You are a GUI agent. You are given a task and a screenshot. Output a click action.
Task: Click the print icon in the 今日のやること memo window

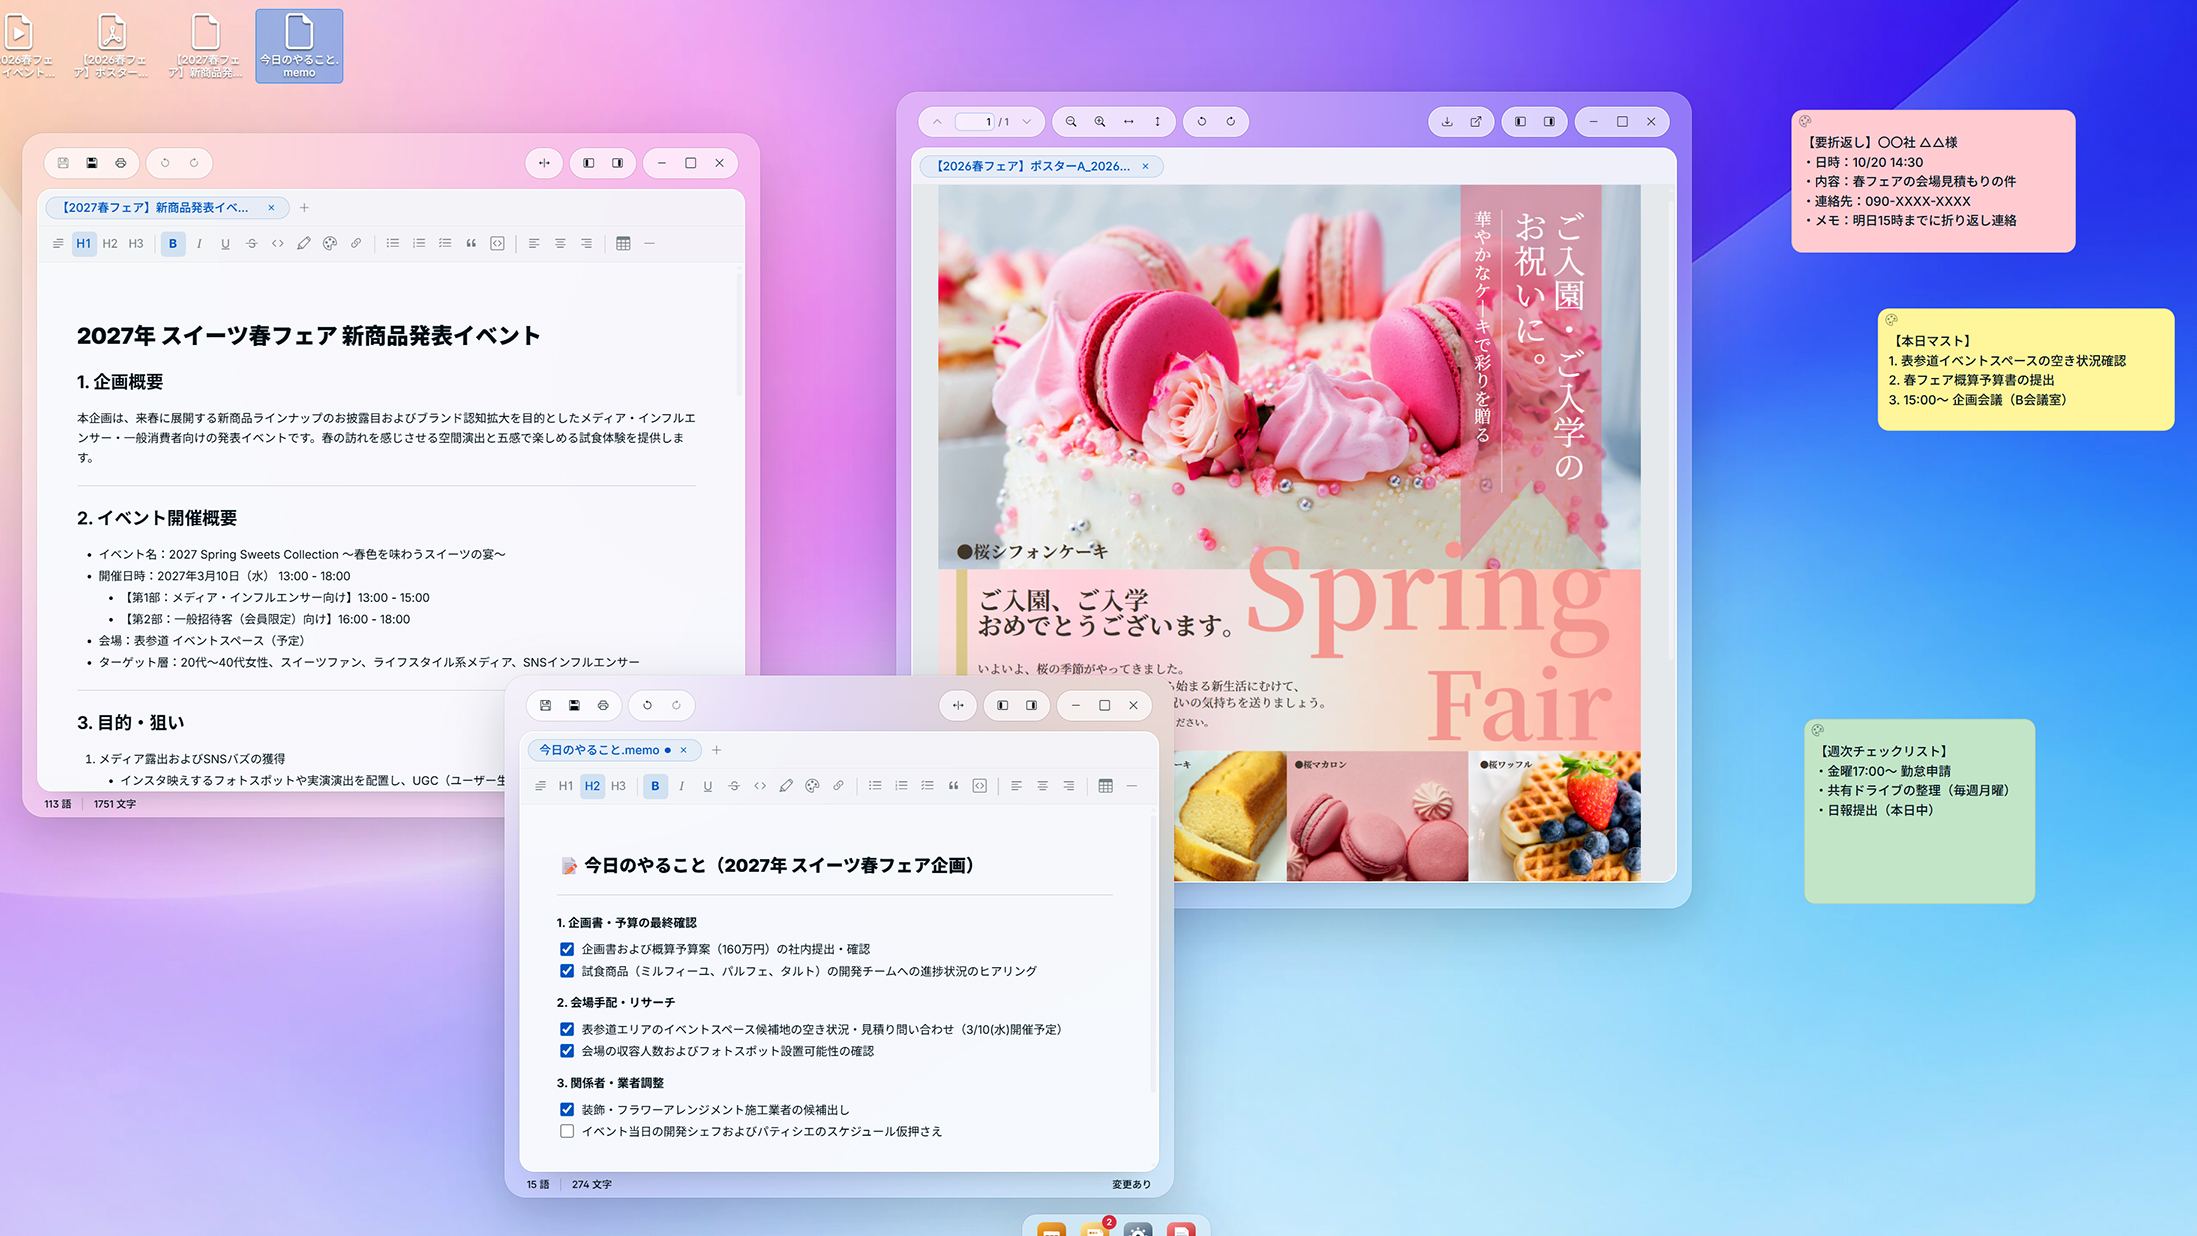tap(603, 705)
